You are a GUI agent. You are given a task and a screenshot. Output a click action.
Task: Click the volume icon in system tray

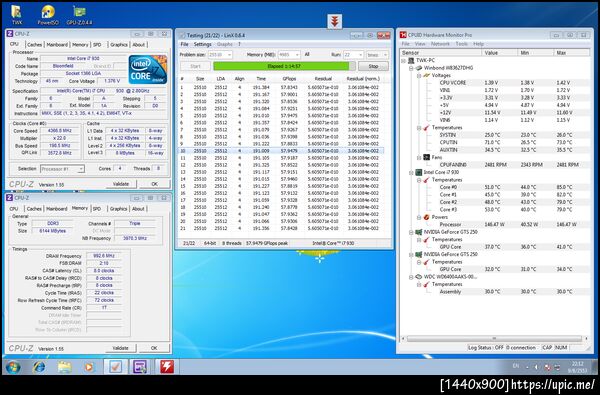536,367
